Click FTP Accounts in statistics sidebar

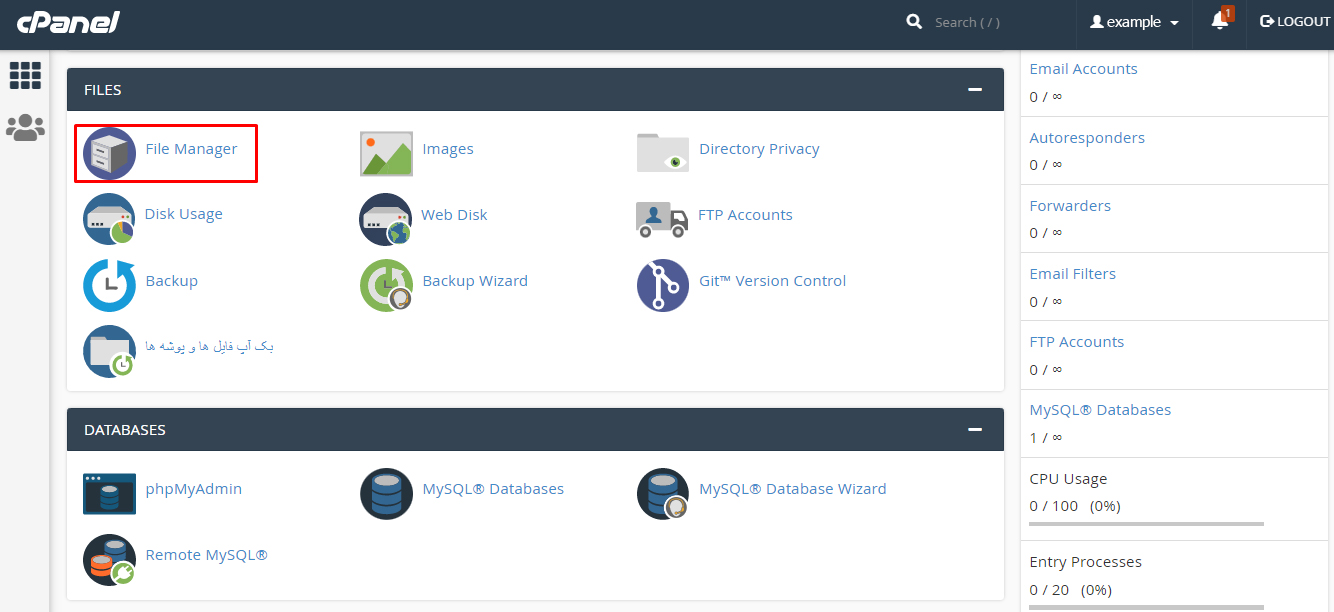1077,342
